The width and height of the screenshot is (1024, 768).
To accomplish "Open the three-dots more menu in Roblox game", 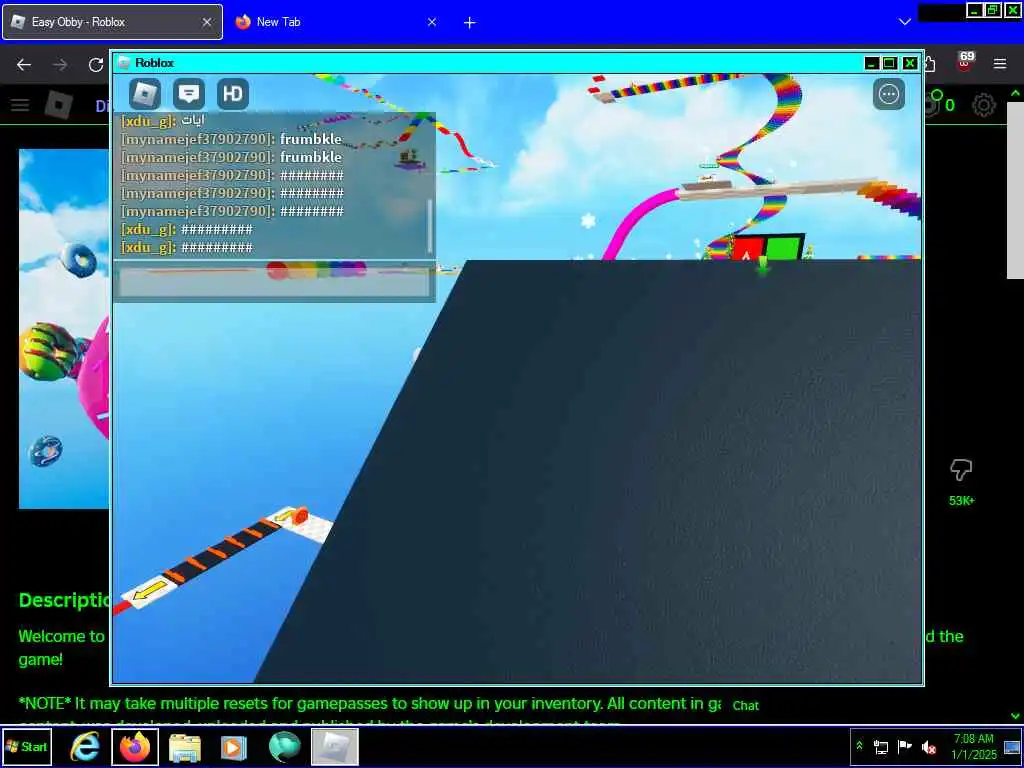I will click(889, 94).
